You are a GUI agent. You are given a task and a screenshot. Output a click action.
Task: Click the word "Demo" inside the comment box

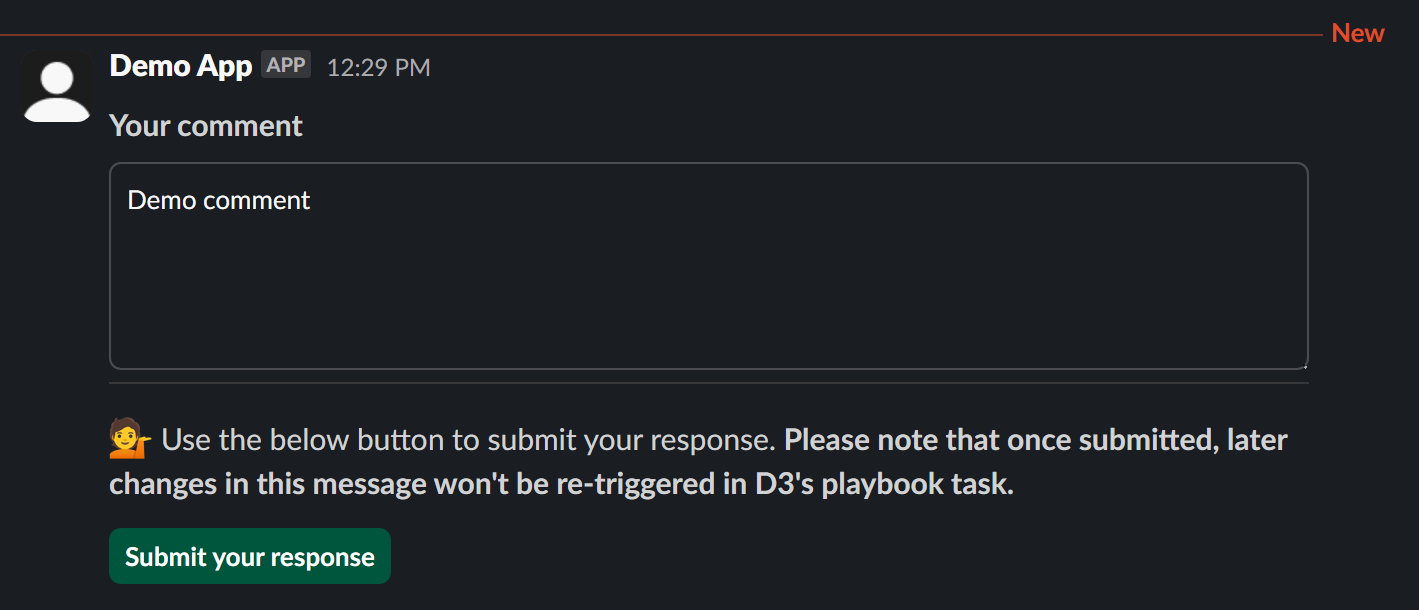tap(162, 200)
